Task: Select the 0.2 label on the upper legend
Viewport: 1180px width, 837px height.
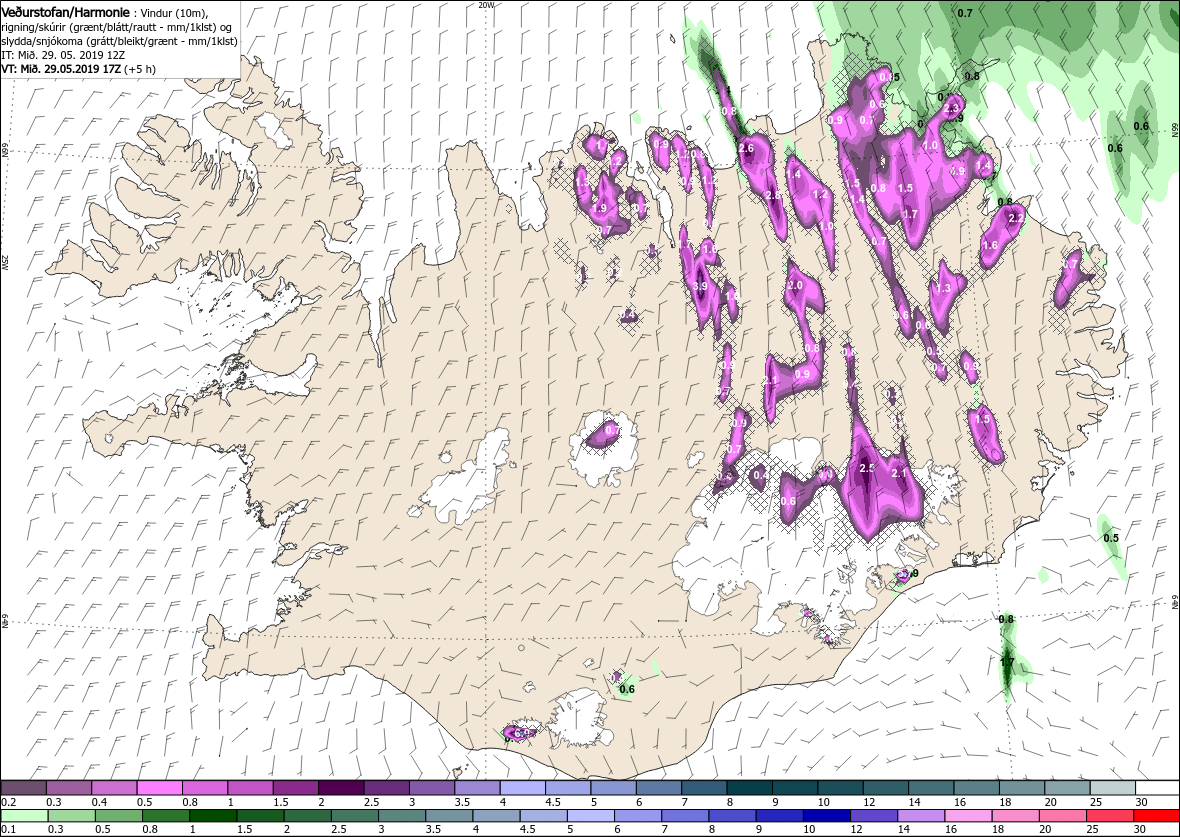Action: pos(8,802)
